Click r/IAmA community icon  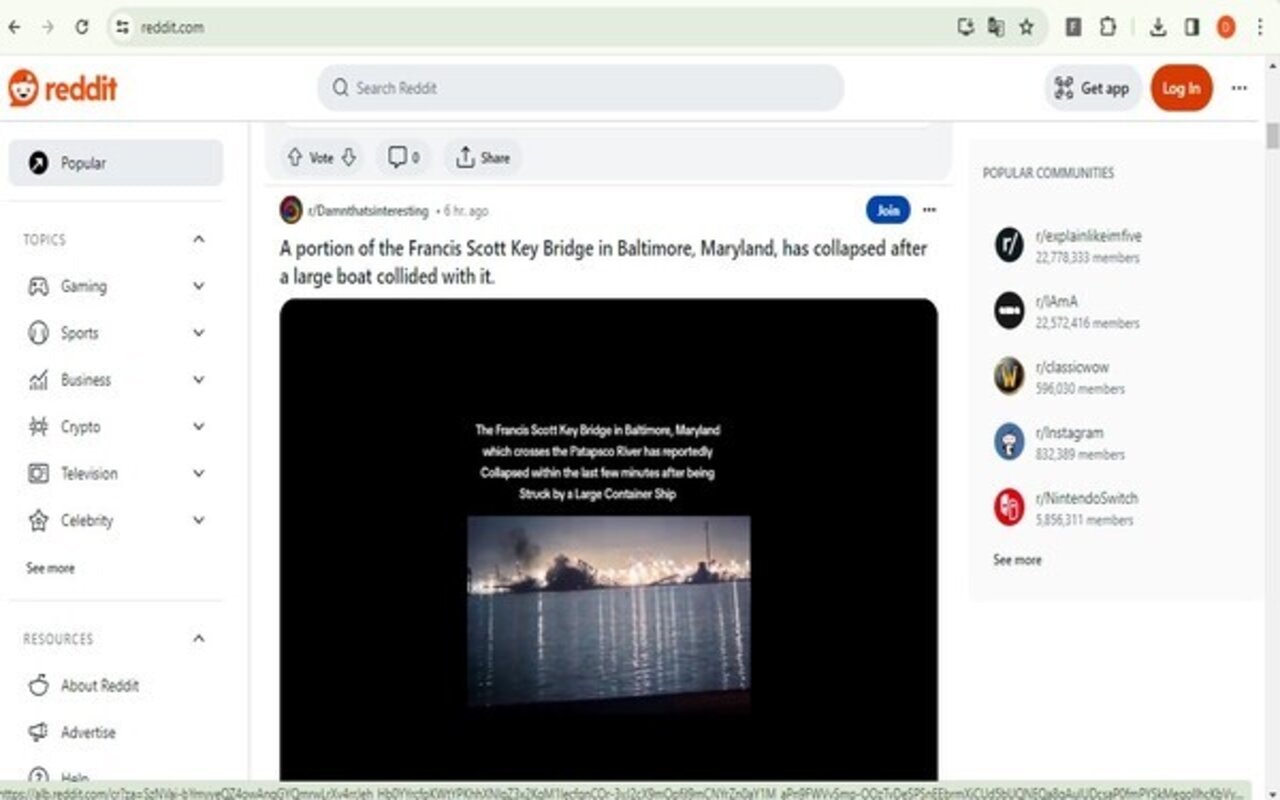(1009, 310)
